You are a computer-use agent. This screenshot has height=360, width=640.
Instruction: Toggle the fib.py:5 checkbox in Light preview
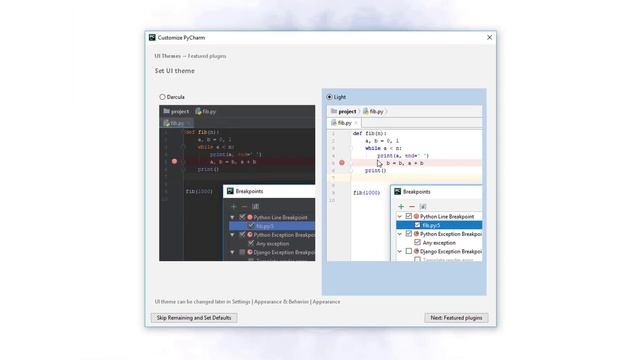click(x=417, y=225)
